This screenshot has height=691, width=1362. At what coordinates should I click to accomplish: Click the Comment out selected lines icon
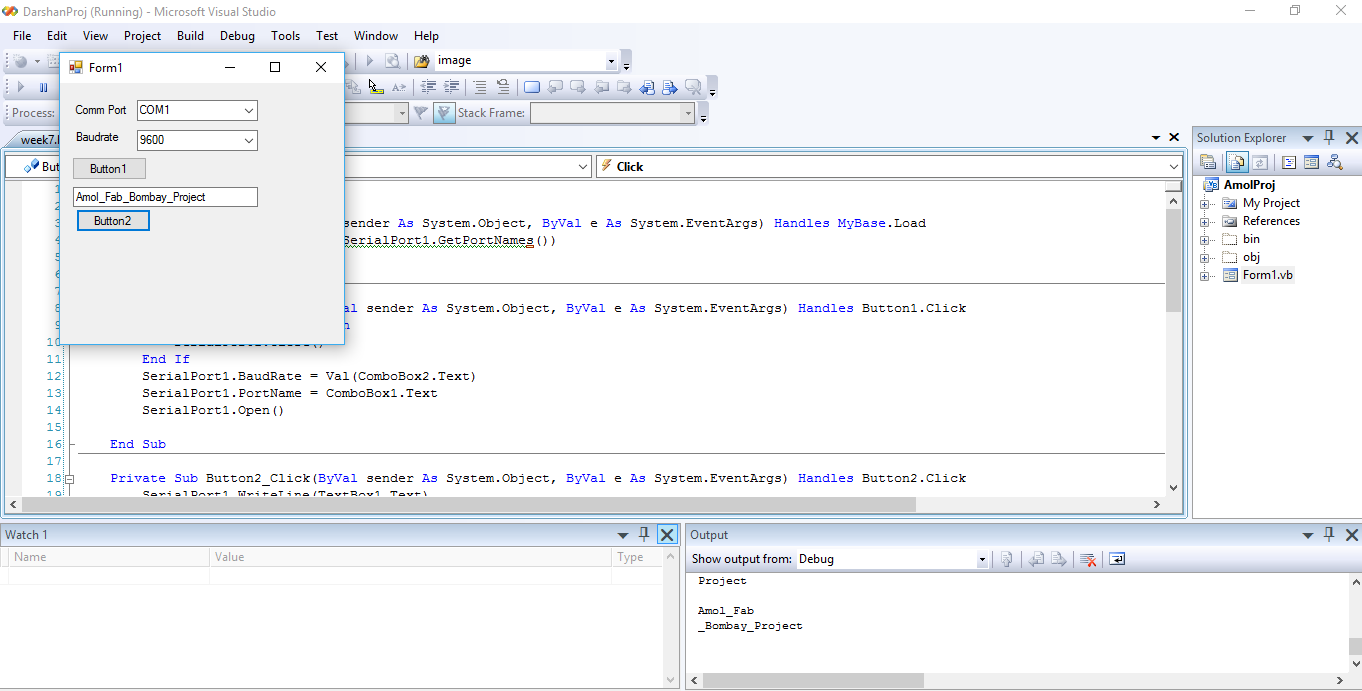pos(480,87)
